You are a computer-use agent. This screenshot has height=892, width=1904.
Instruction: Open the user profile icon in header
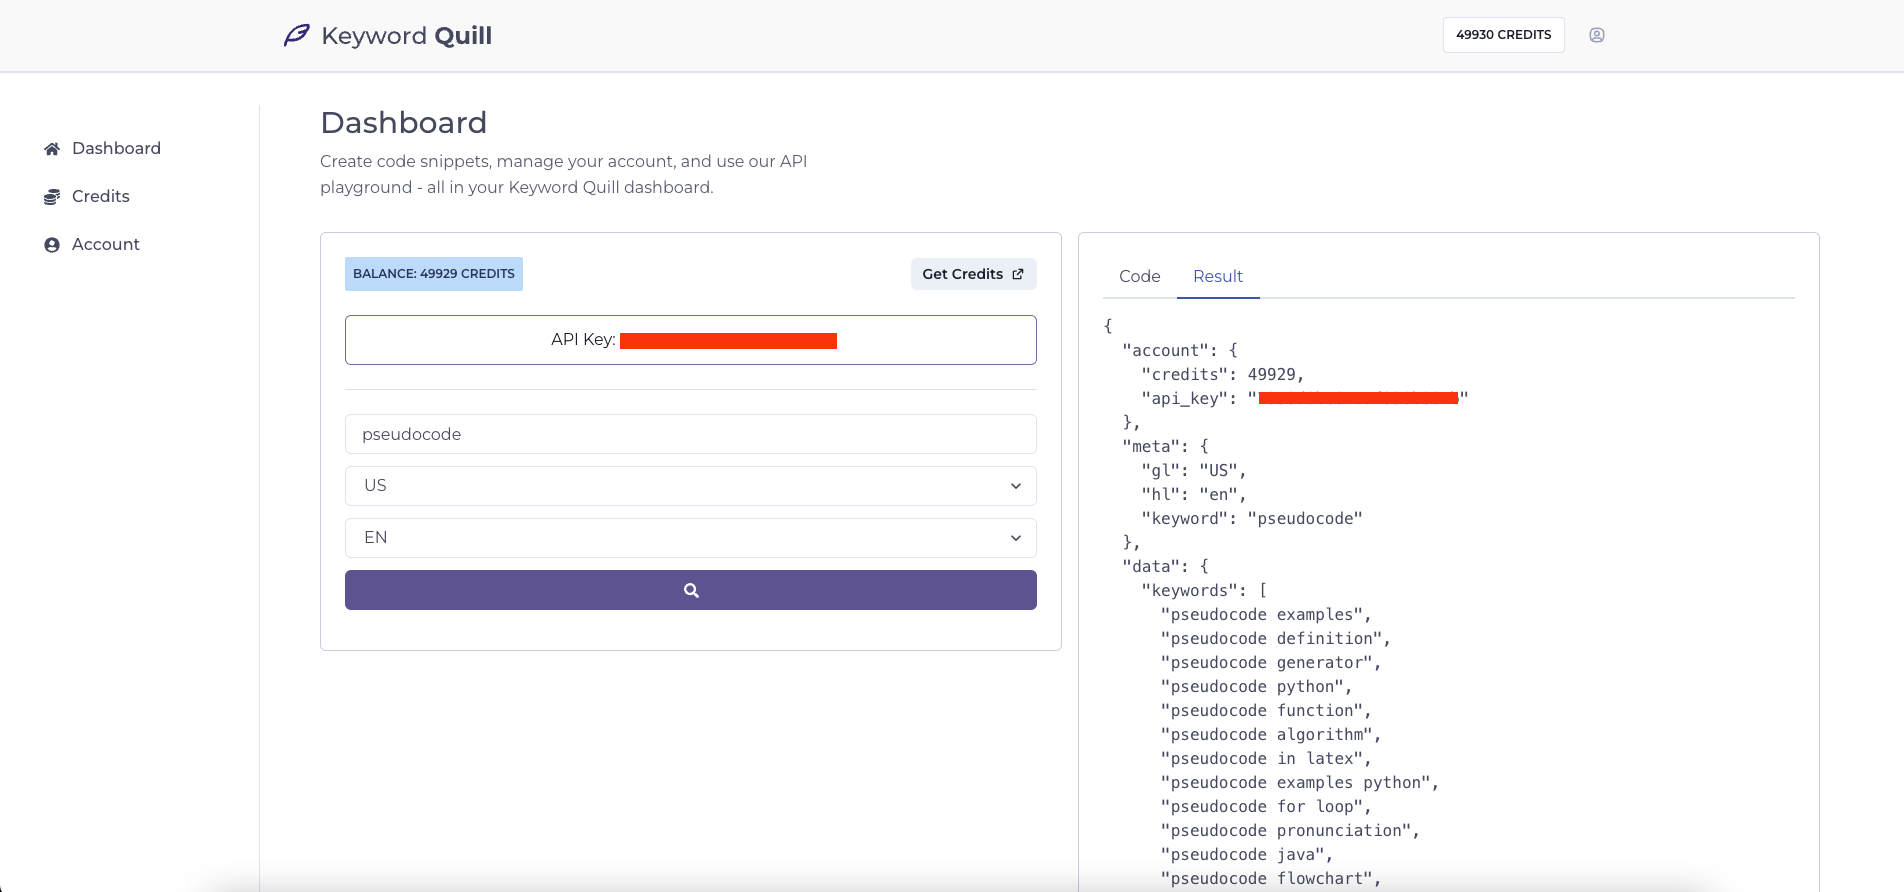(x=1597, y=35)
